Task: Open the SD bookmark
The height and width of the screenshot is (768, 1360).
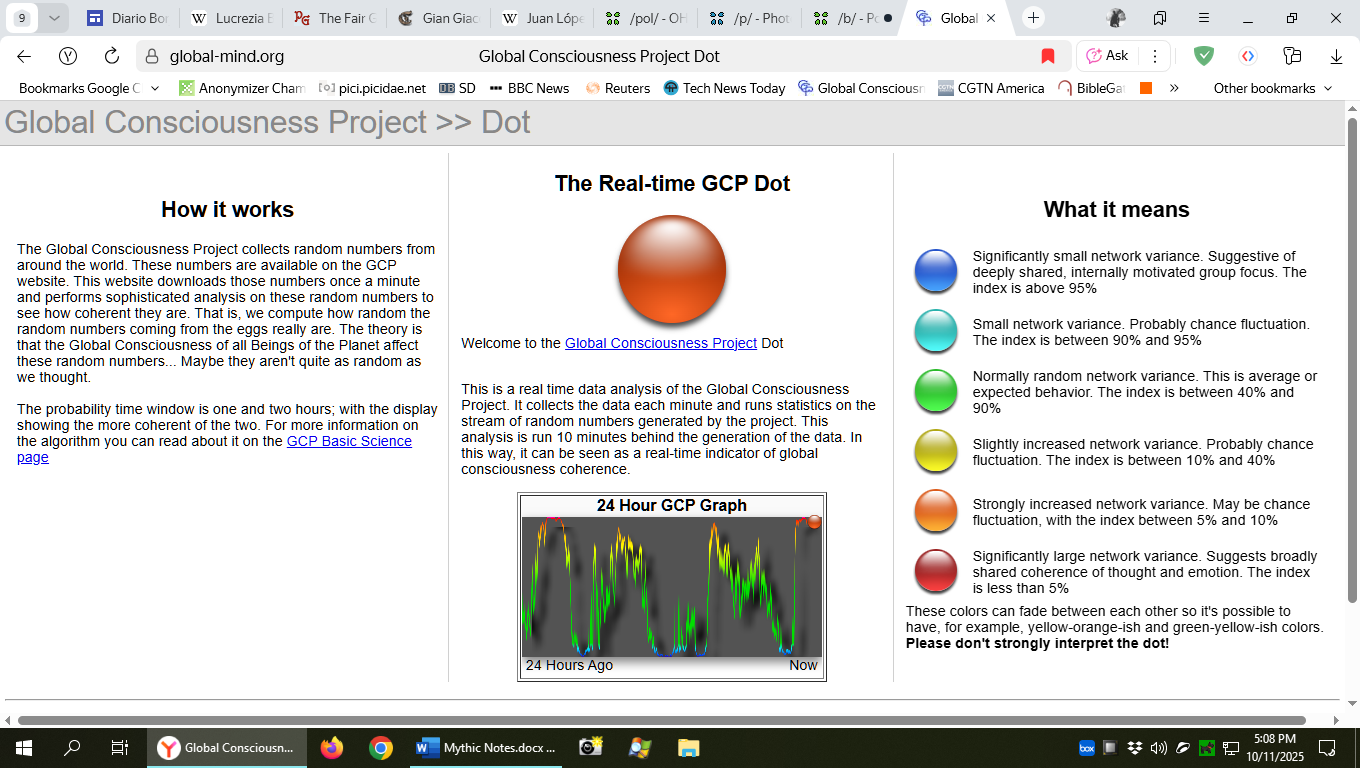Action: coord(457,88)
